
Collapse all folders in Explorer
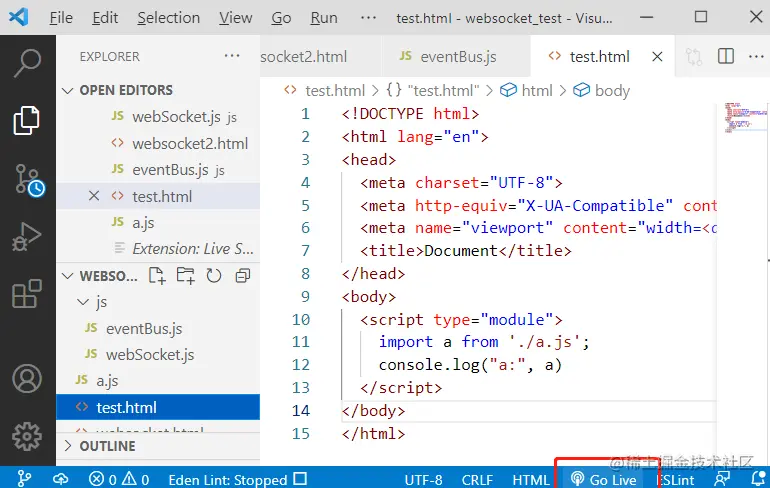point(243,275)
